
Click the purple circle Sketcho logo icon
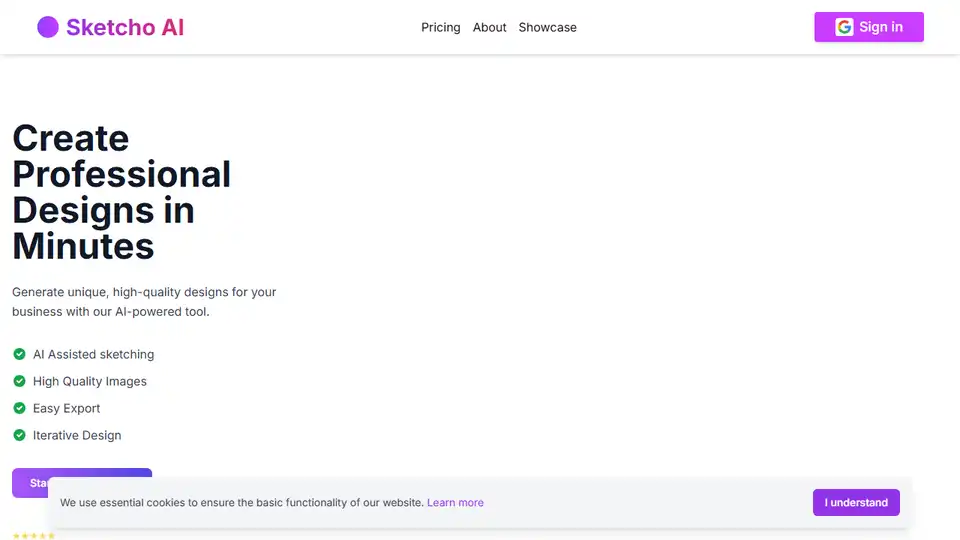pyautogui.click(x=48, y=27)
